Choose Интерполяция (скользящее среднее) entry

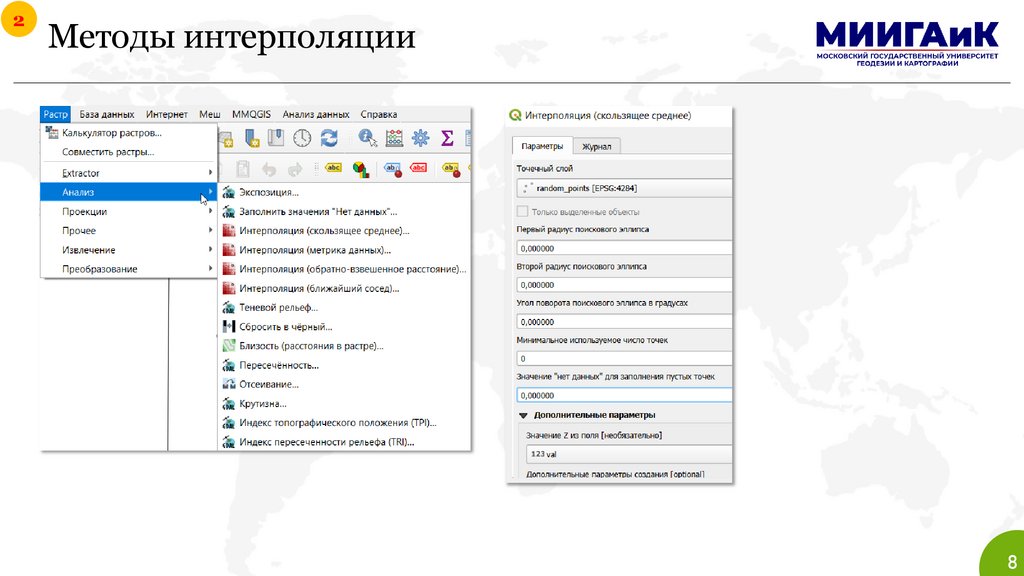point(324,231)
